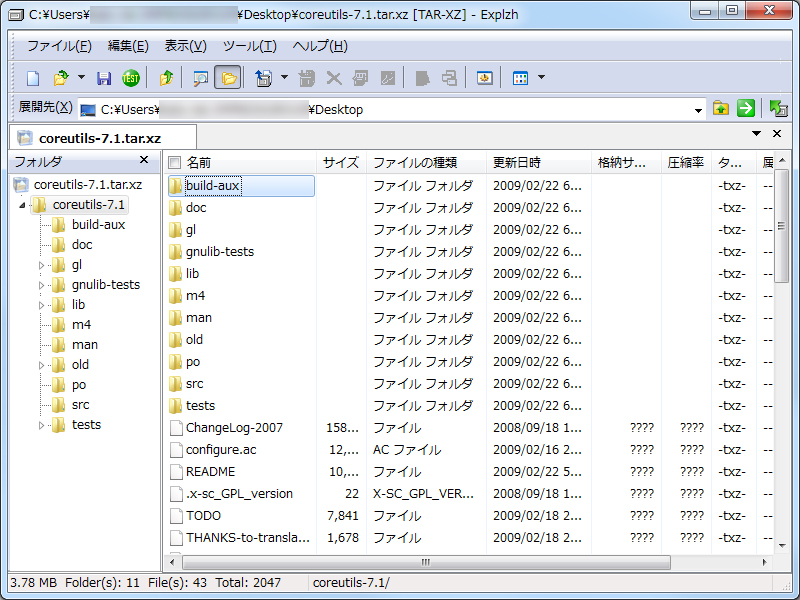Save the archive with the floppy disk icon
Screen dimensions: 800x600
coord(104,77)
